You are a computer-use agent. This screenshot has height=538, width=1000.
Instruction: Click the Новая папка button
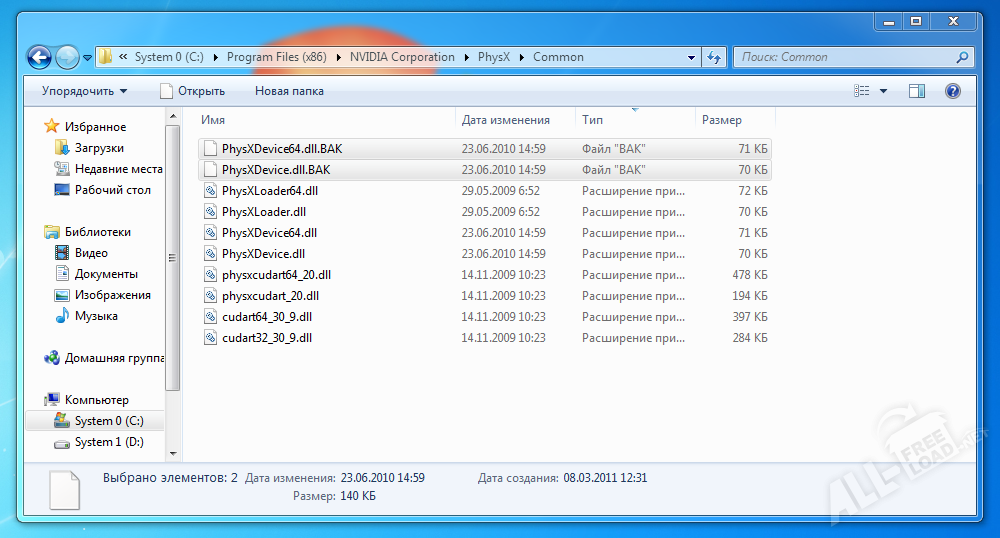(289, 91)
